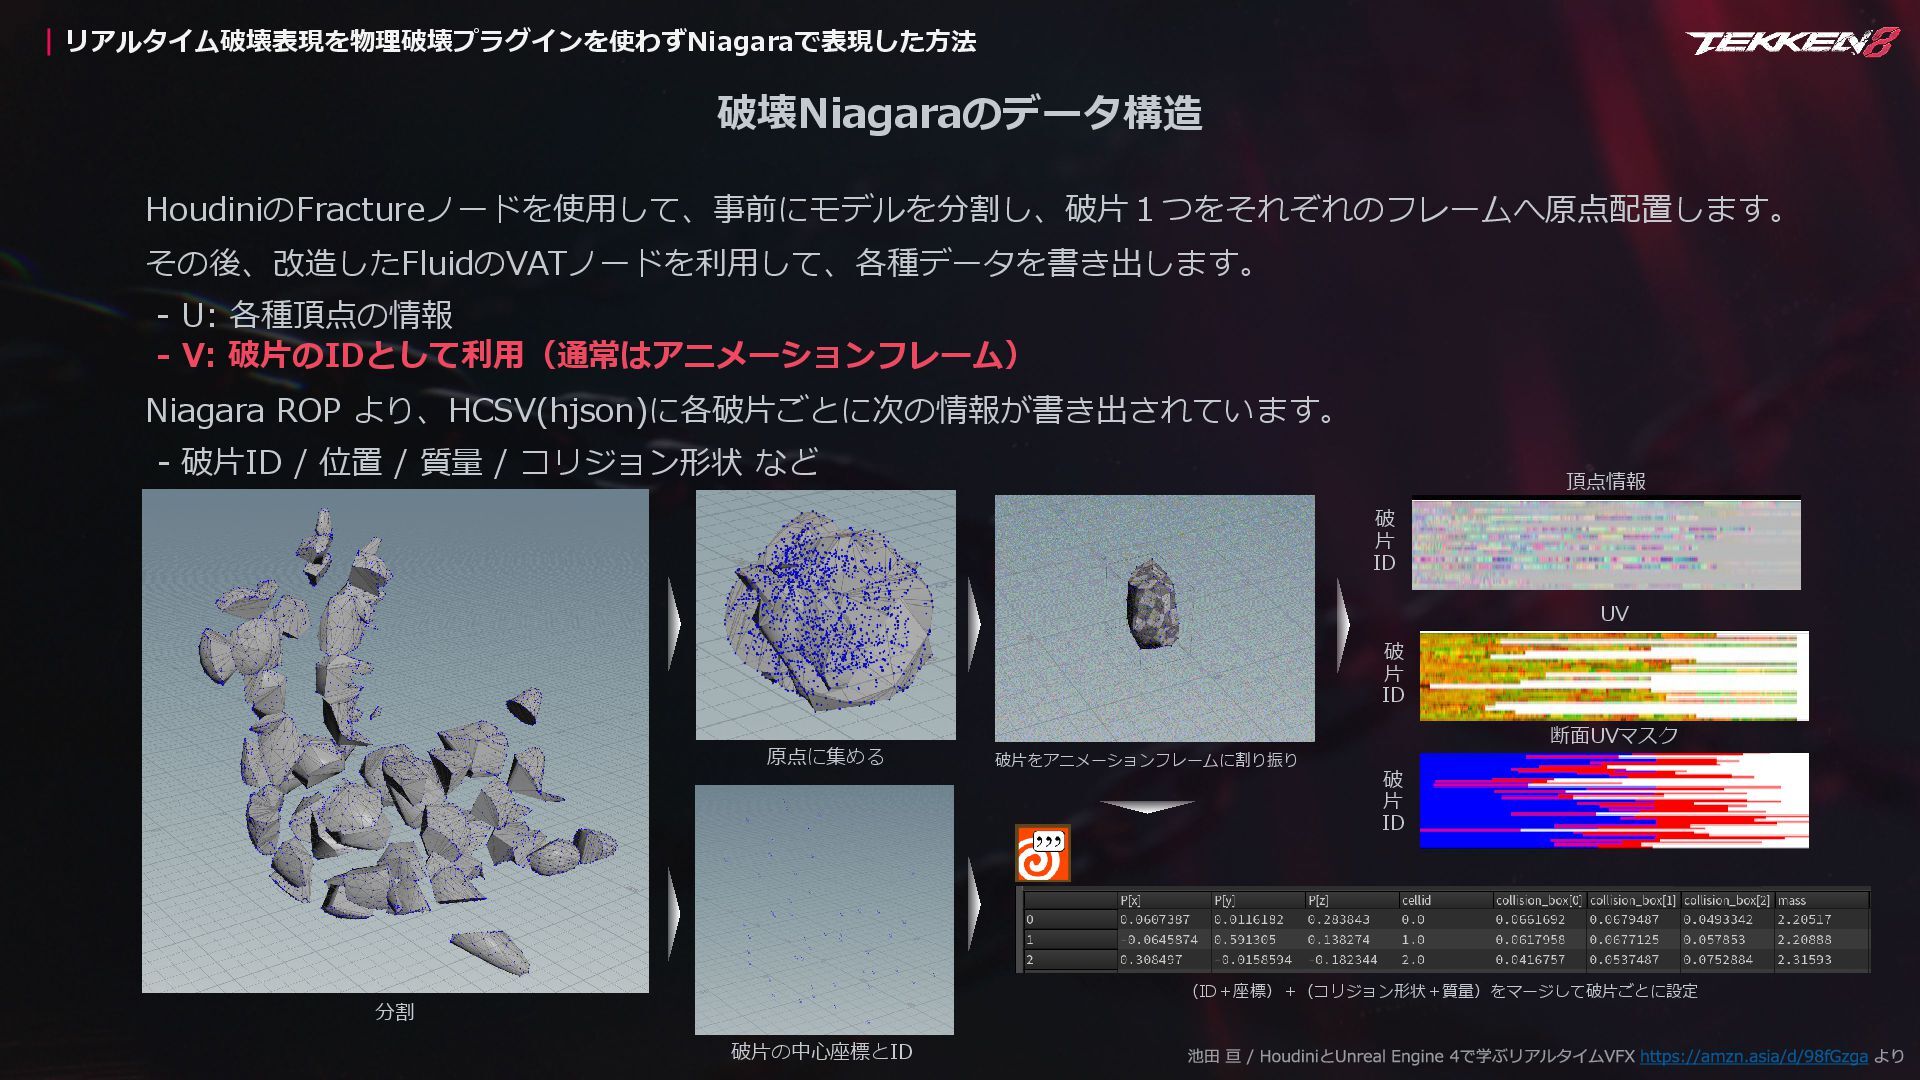The image size is (1920, 1080).
Task: Click the fragment center points and ID image
Action: tap(824, 909)
